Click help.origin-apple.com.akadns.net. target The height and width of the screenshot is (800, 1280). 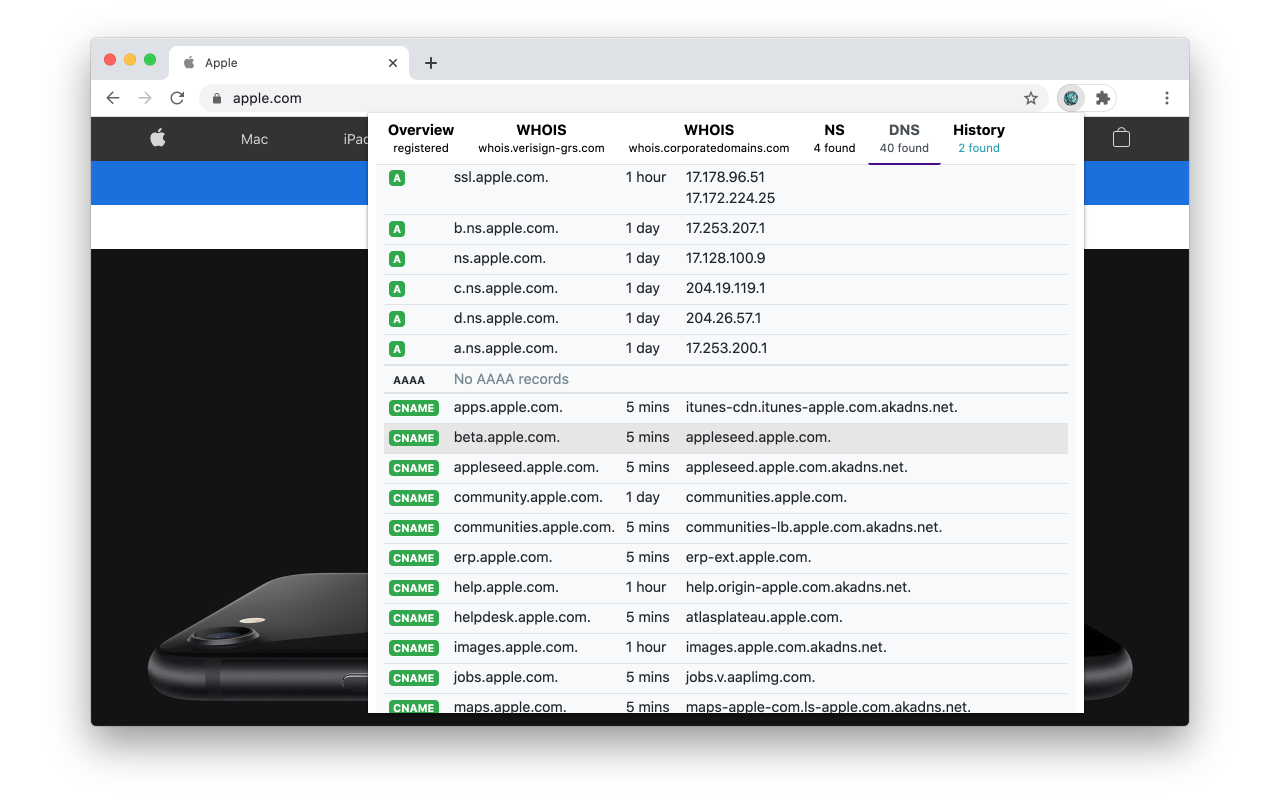pos(798,587)
